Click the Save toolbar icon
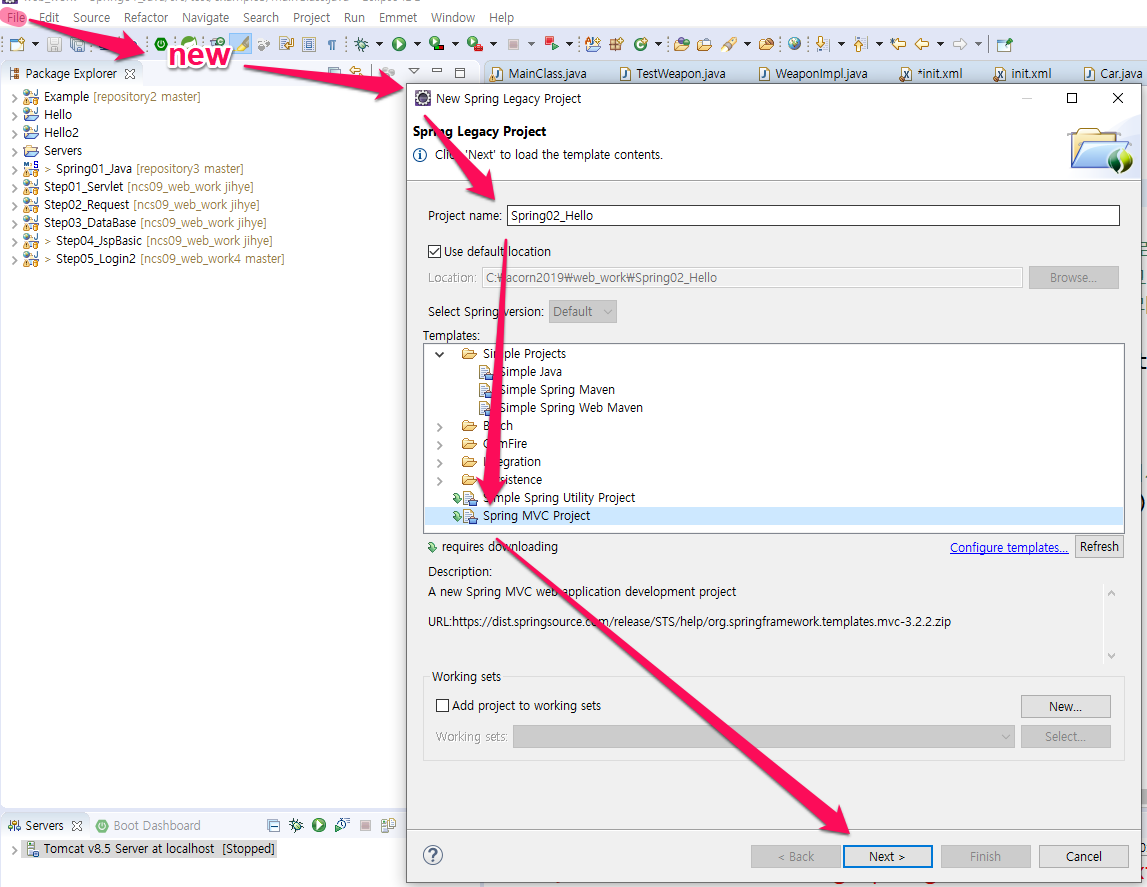 [54, 45]
